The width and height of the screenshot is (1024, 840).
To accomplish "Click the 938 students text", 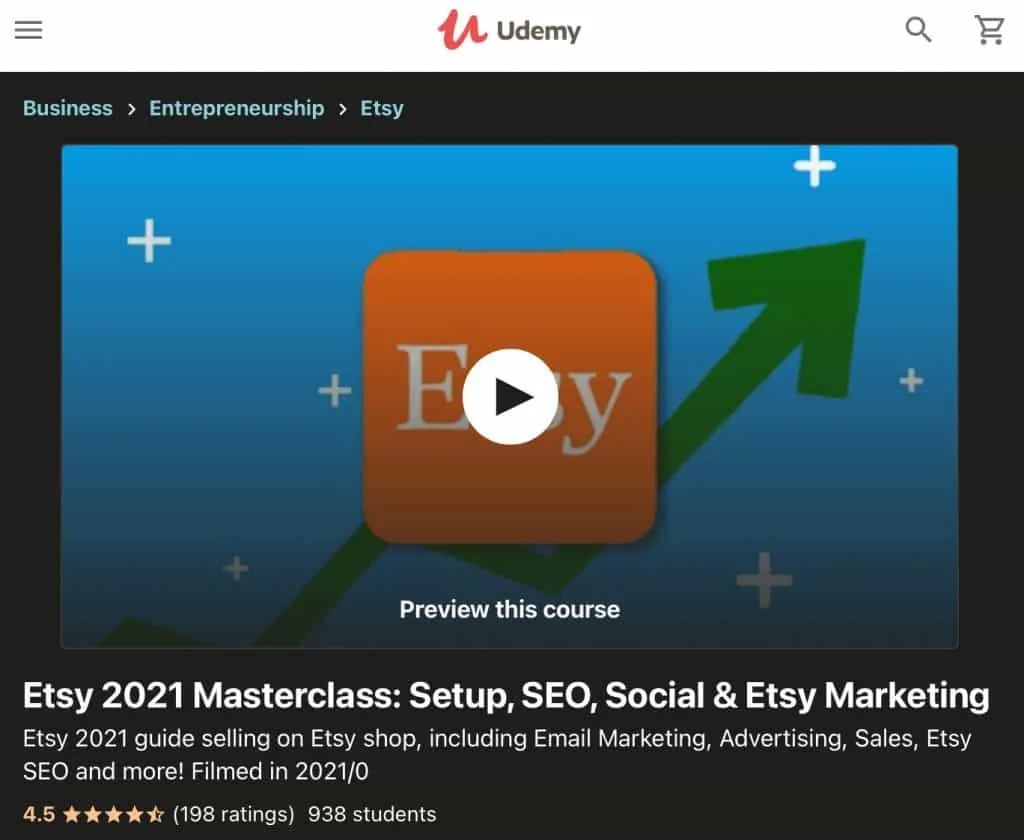I will point(372,815).
